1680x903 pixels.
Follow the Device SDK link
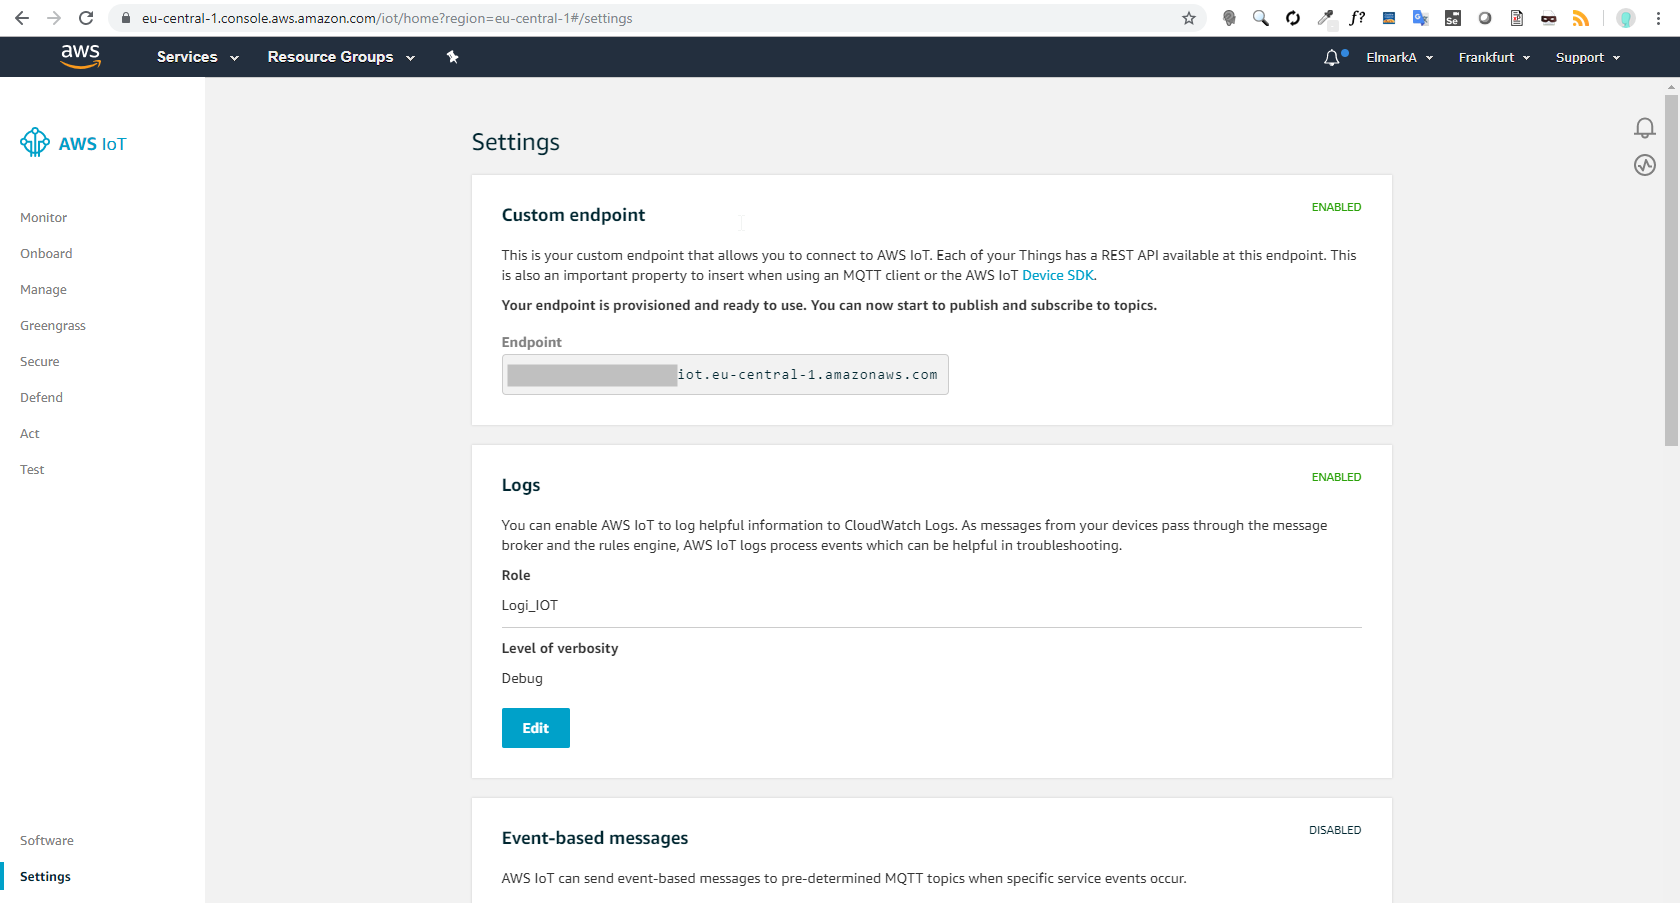pos(1058,275)
